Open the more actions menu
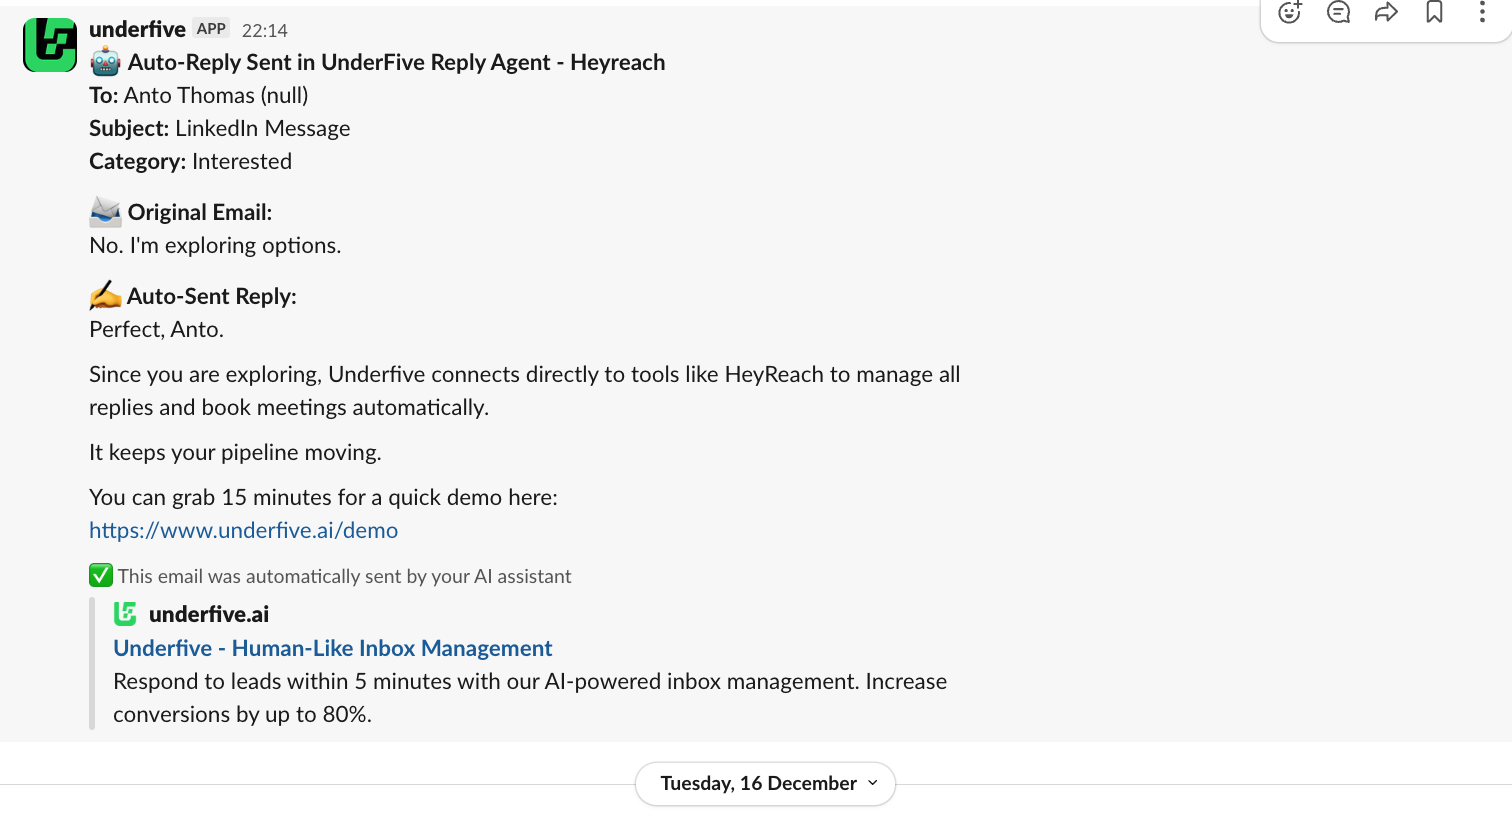Image resolution: width=1512 pixels, height=821 pixels. [x=1482, y=13]
